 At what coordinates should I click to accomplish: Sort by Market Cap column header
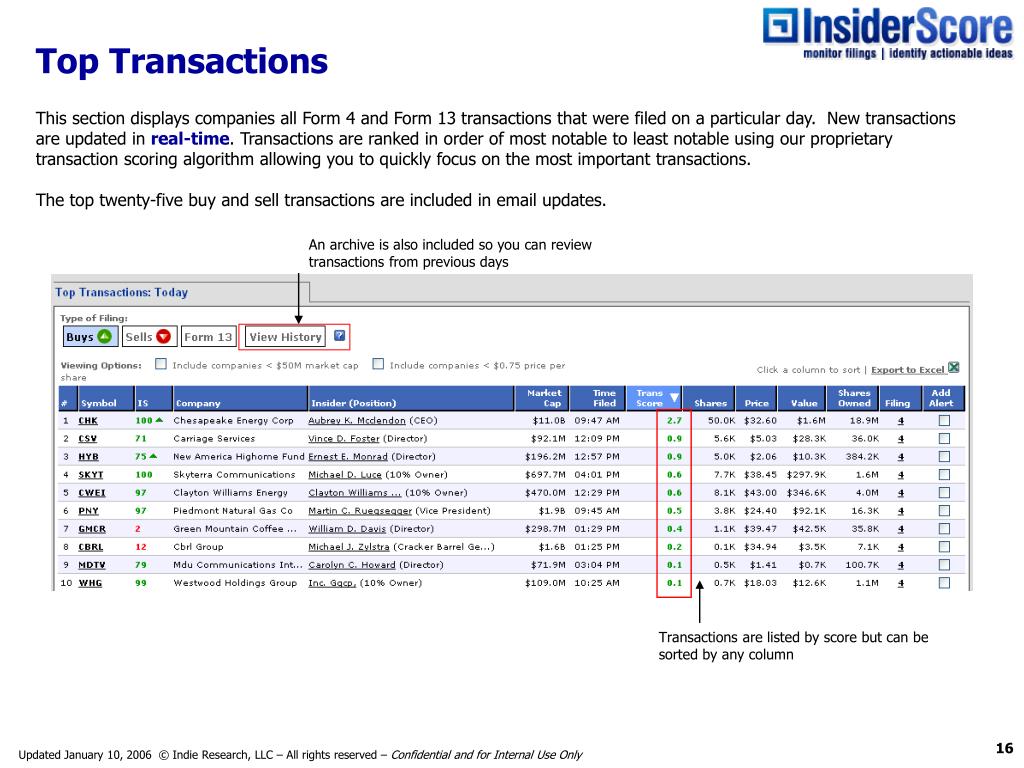click(x=544, y=398)
